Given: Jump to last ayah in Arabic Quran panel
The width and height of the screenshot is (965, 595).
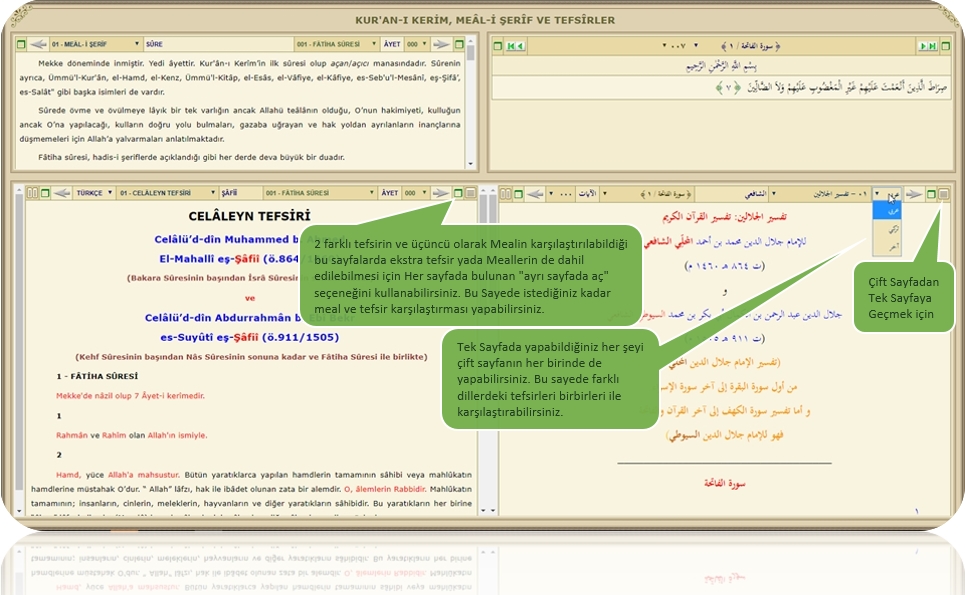Looking at the screenshot, I should coord(932,46).
